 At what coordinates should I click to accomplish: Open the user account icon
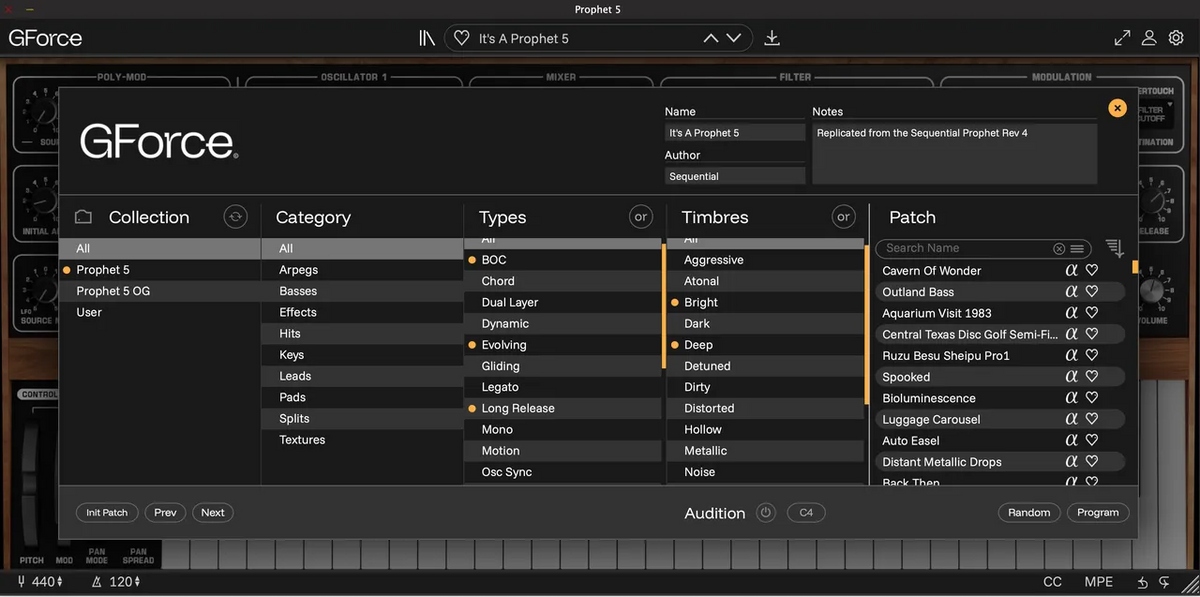coord(1149,38)
